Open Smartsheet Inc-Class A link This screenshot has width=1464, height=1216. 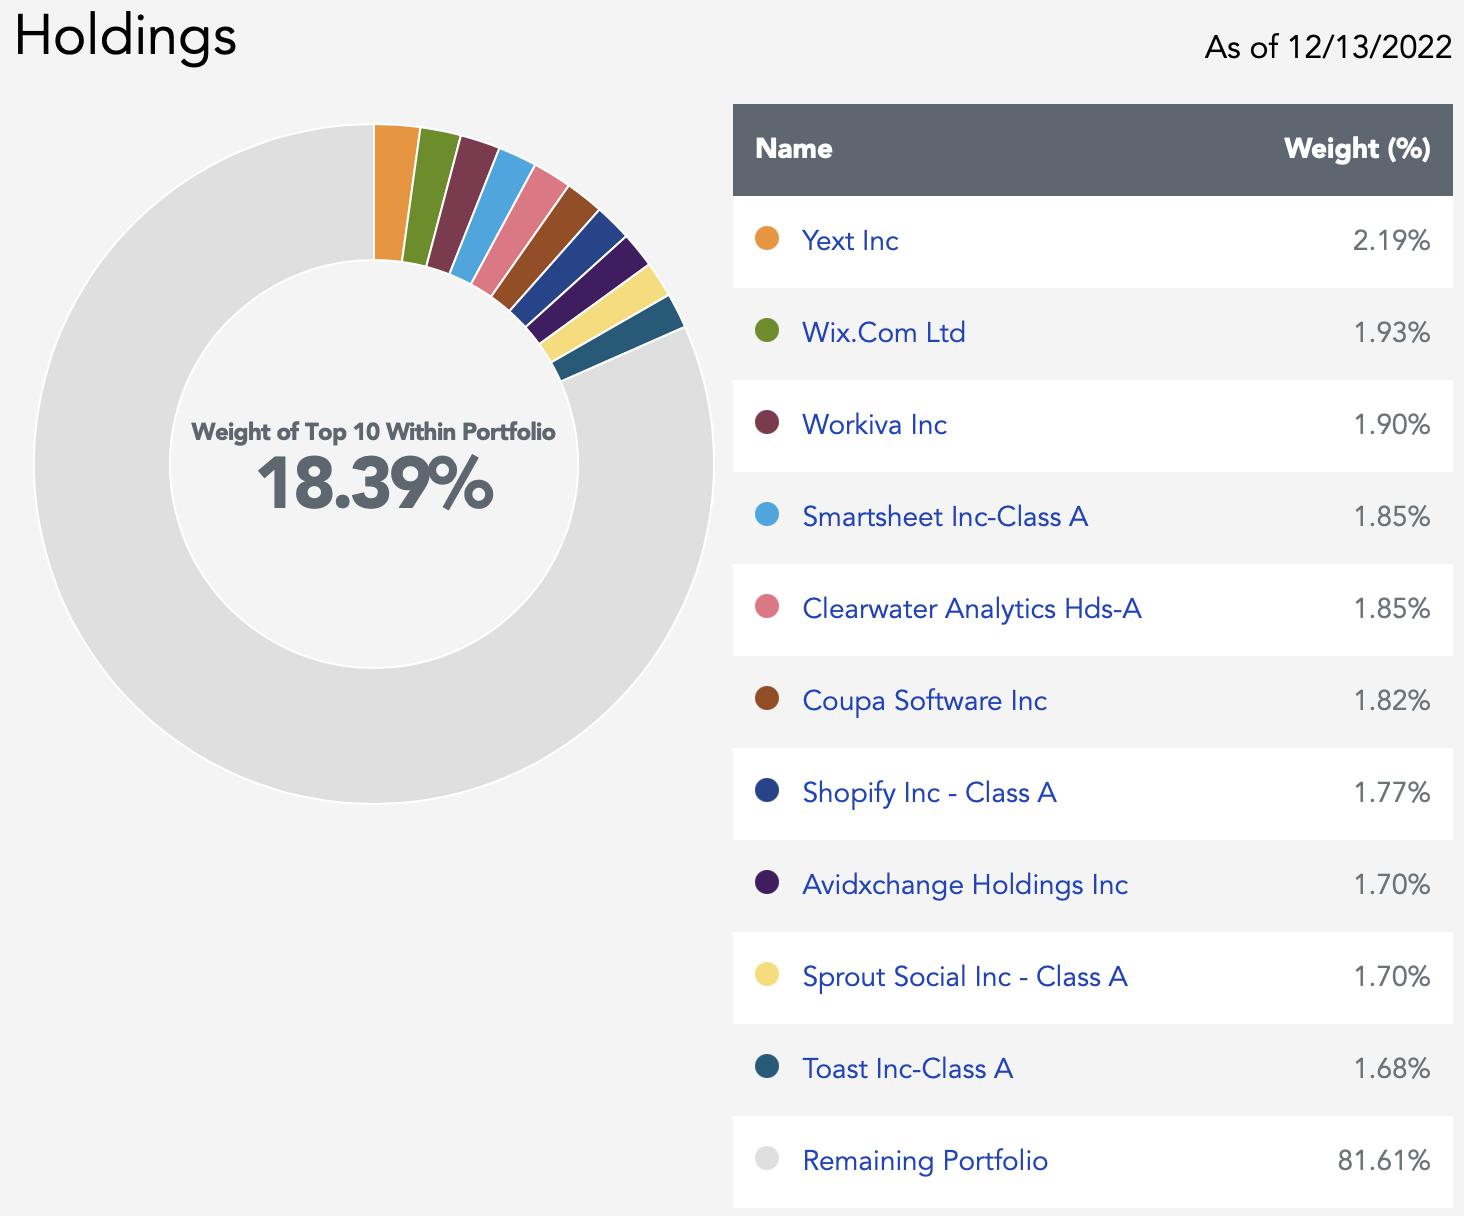pyautogui.click(x=945, y=516)
